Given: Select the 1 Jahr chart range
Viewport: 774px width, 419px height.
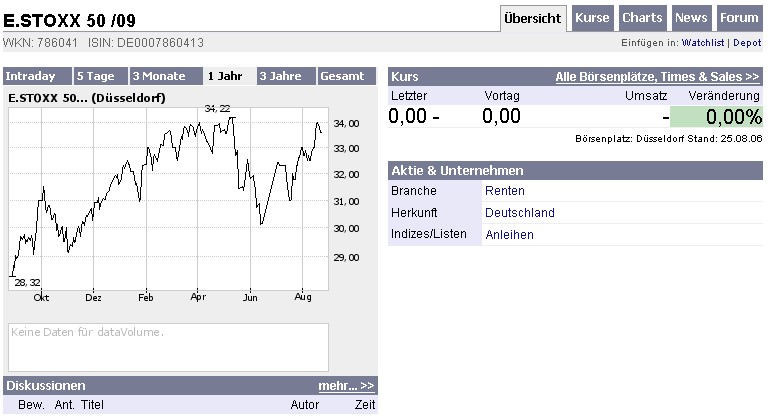Looking at the screenshot, I should (227, 76).
